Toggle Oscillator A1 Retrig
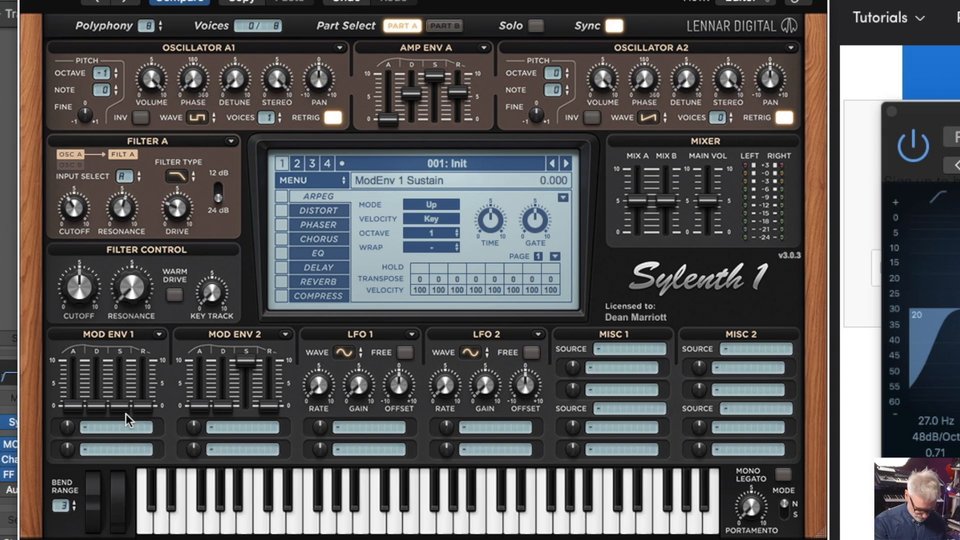 click(x=333, y=118)
